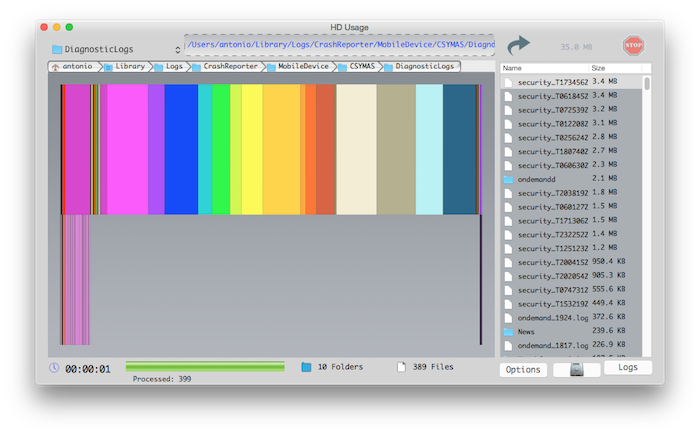Select Logs in the breadcrumb bar
The width and height of the screenshot is (700, 435).
coord(169,67)
